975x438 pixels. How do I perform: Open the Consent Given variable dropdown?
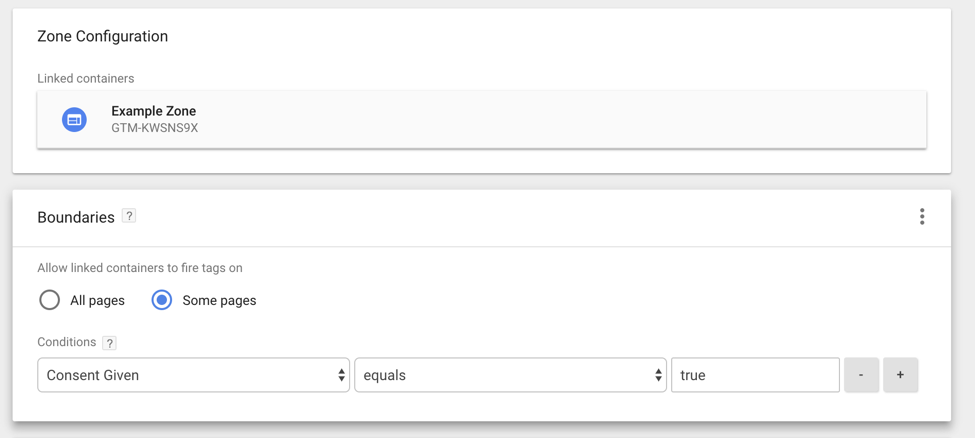pos(193,375)
